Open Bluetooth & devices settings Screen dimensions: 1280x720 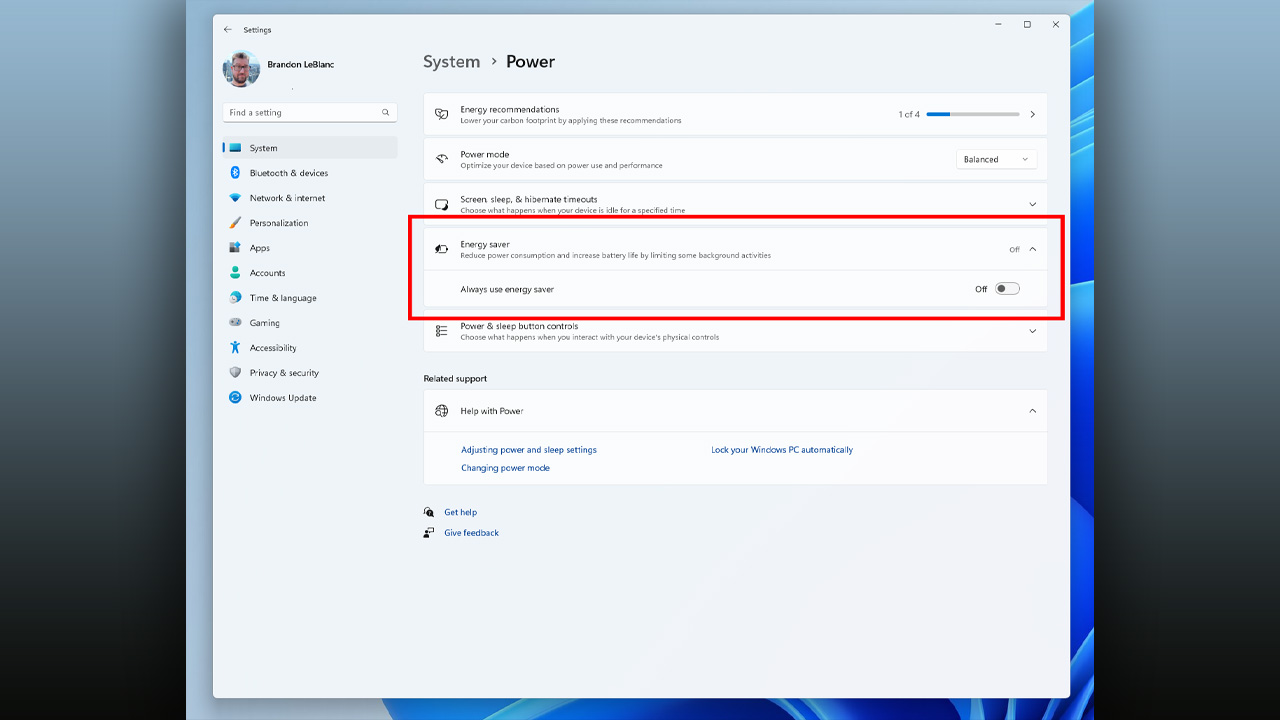(310, 173)
